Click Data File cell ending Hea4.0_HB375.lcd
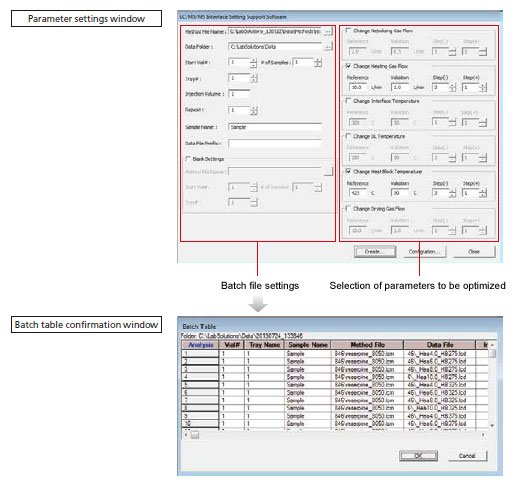 (x=440, y=416)
